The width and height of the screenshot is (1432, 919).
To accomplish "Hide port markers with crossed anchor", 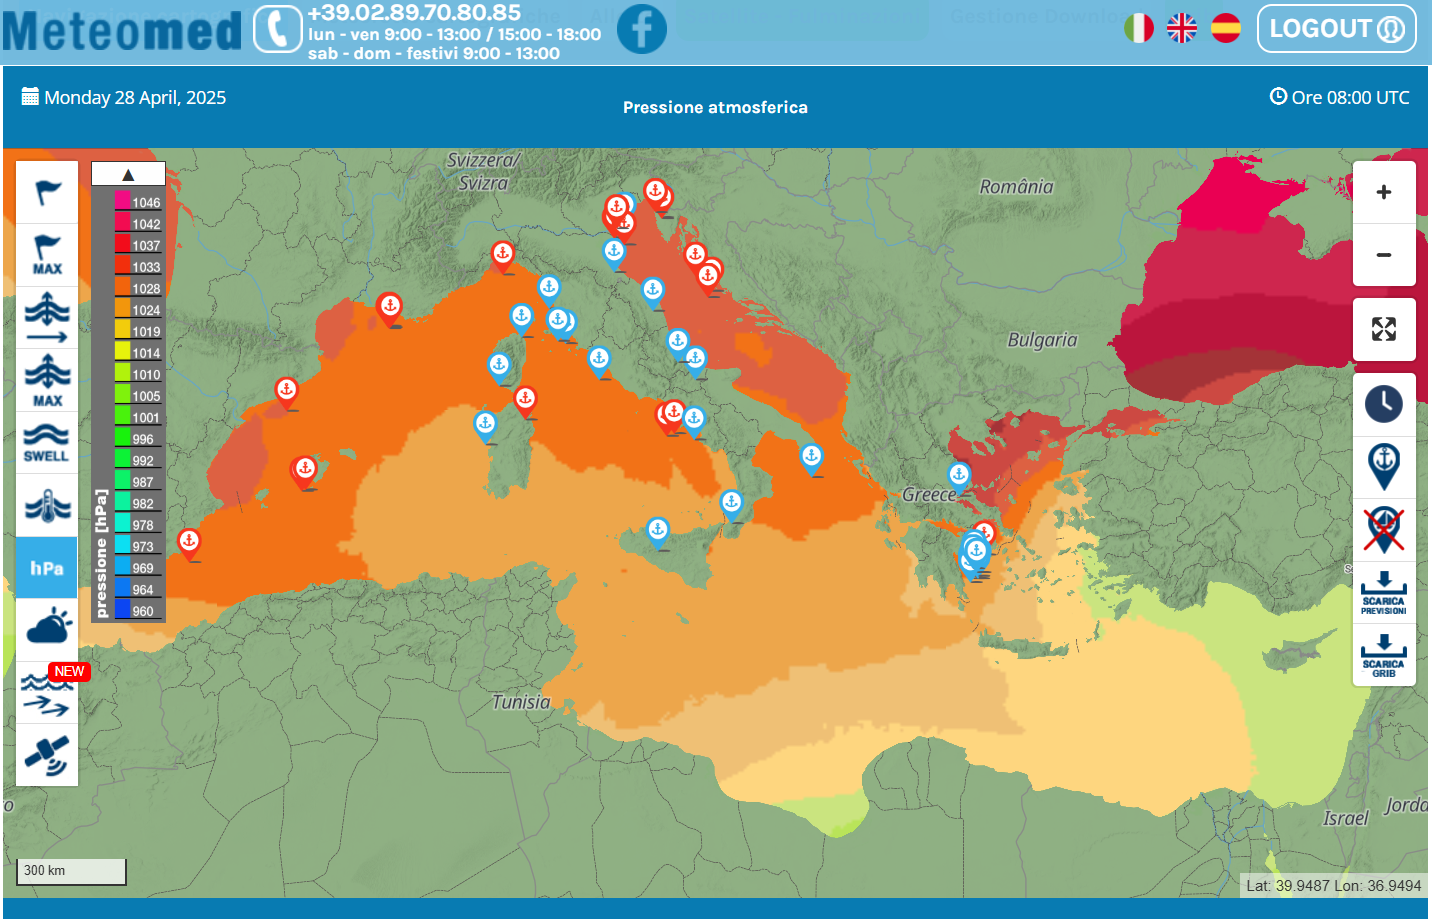I will 1384,530.
